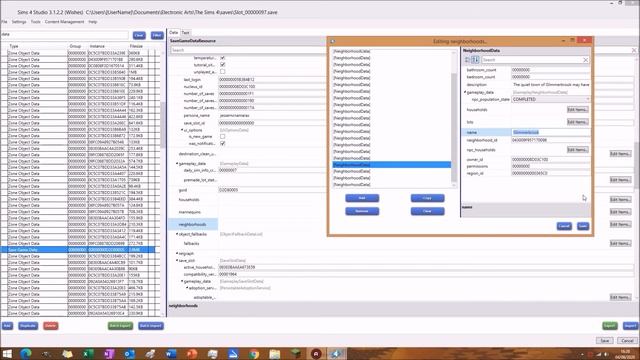The height and width of the screenshot is (360, 640).
Task: Click the categorized sort icon in NeighborhoodData panel
Action: tap(467, 60)
